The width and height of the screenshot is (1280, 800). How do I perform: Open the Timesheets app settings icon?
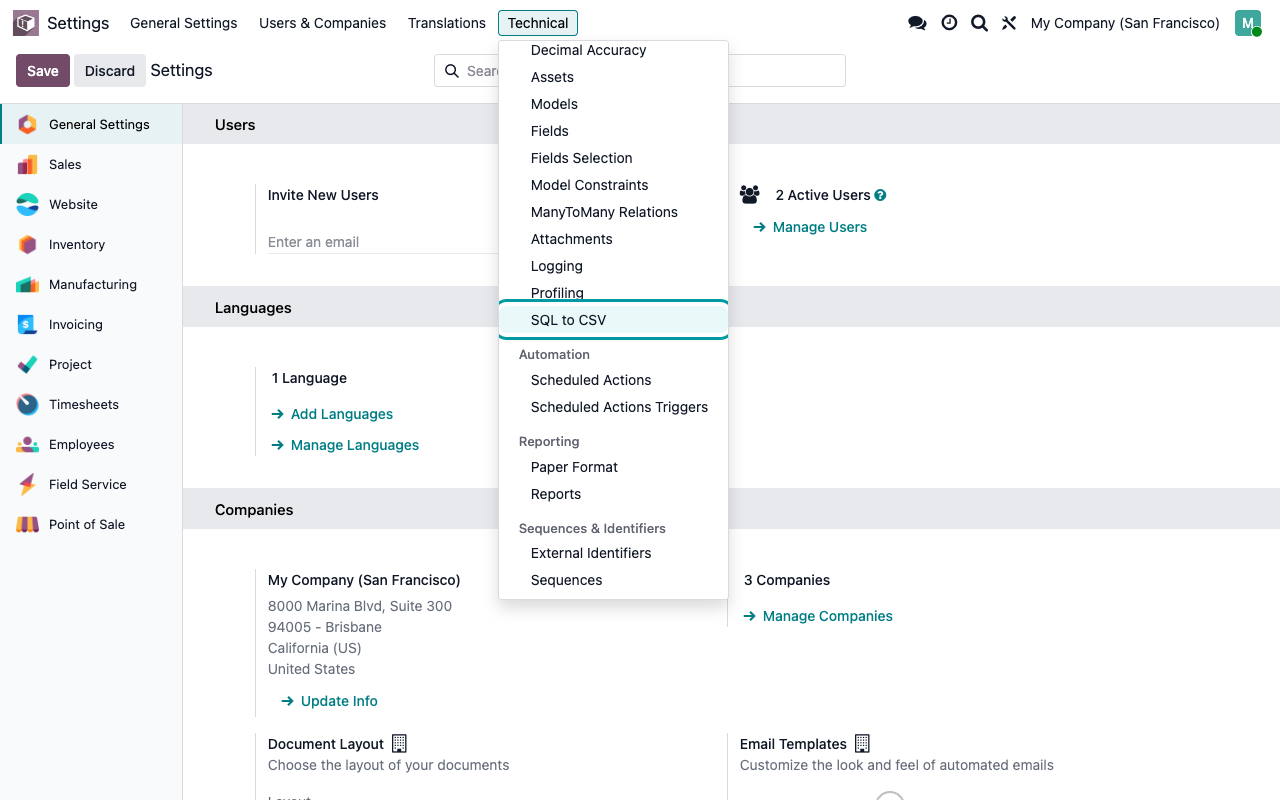click(28, 404)
